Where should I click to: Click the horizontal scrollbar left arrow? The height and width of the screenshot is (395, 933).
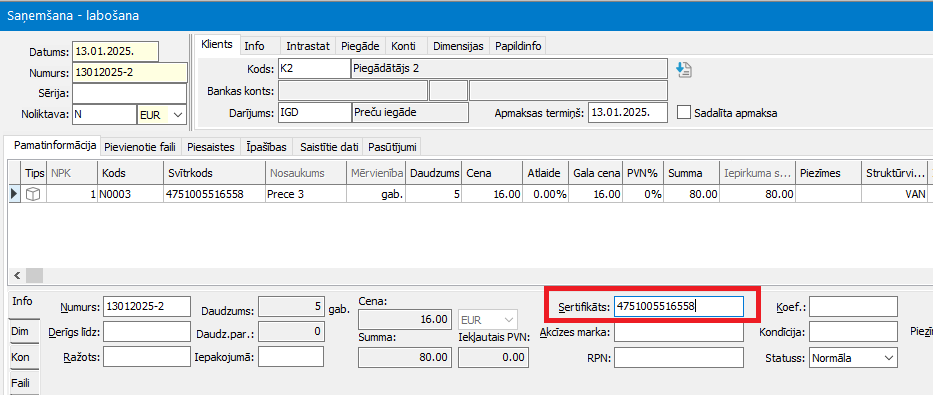17,275
